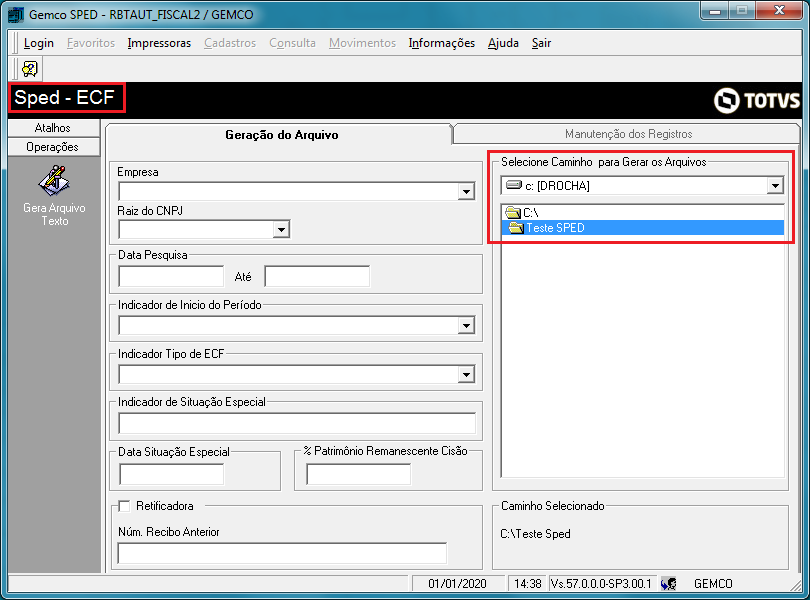Open the Impressoras menu
Image resolution: width=810 pixels, height=601 pixels.
tap(159, 43)
